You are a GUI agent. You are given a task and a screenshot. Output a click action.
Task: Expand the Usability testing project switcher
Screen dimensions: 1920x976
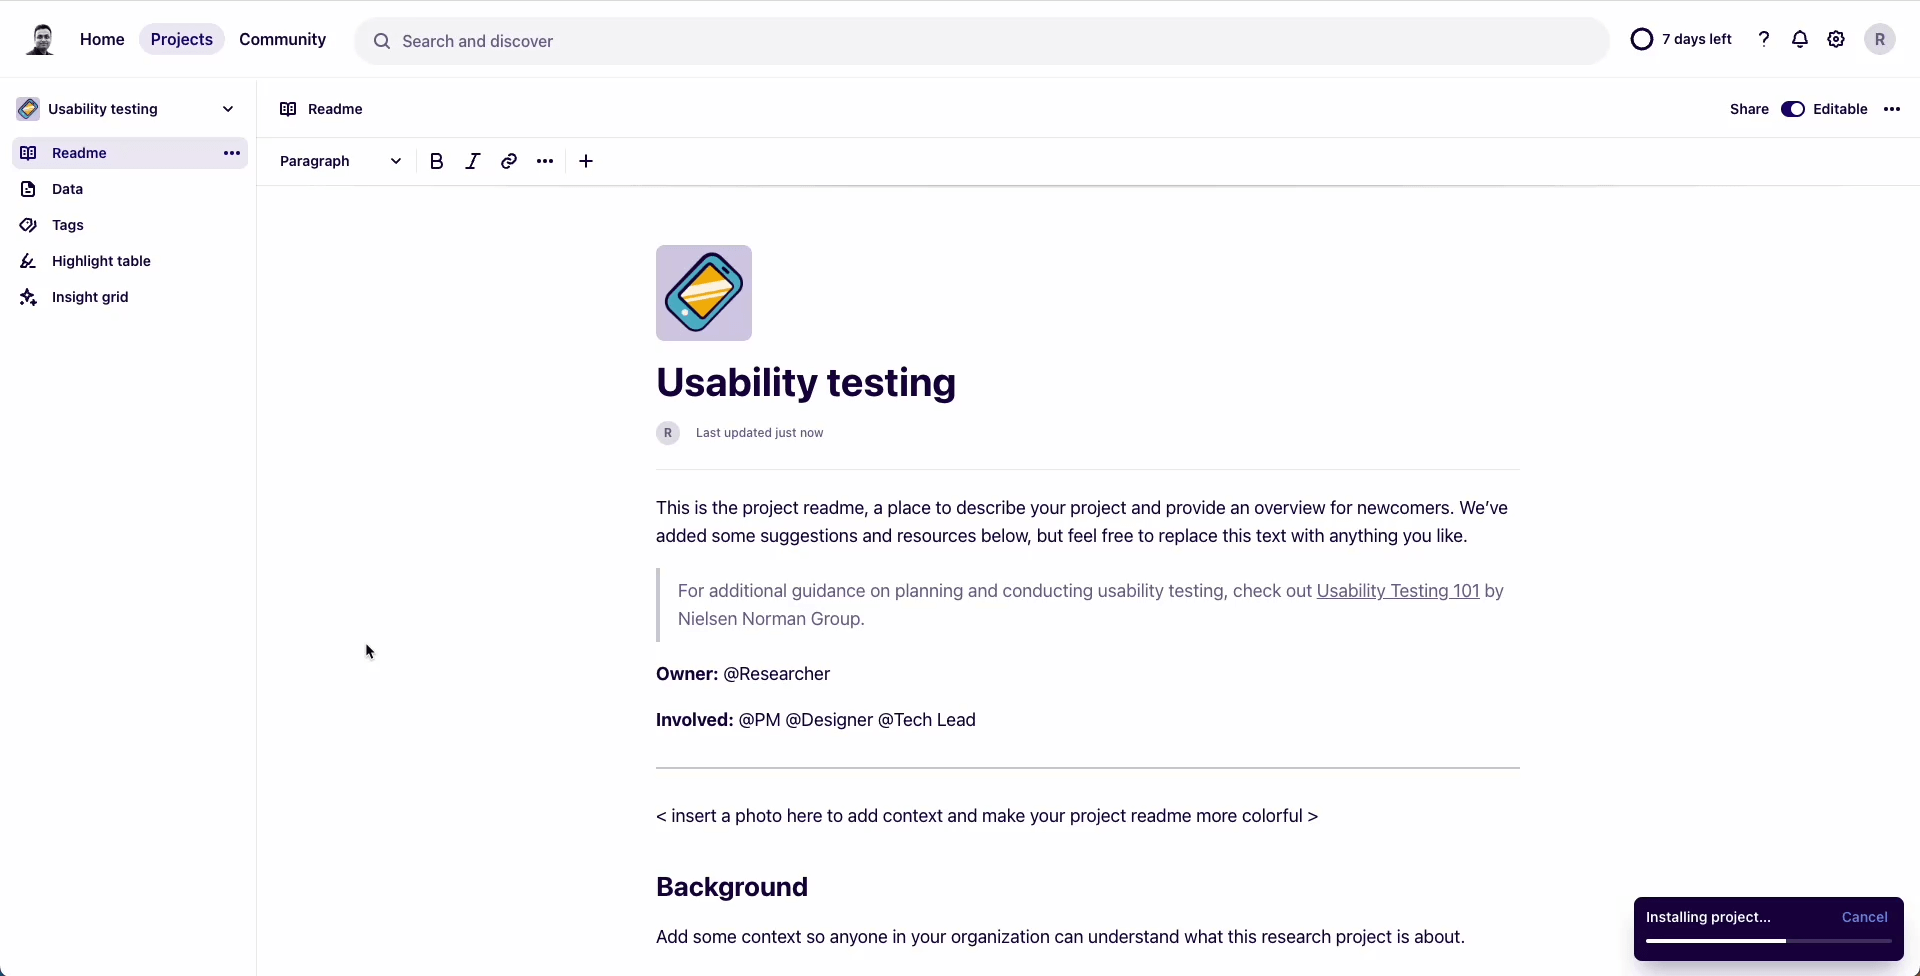[228, 109]
